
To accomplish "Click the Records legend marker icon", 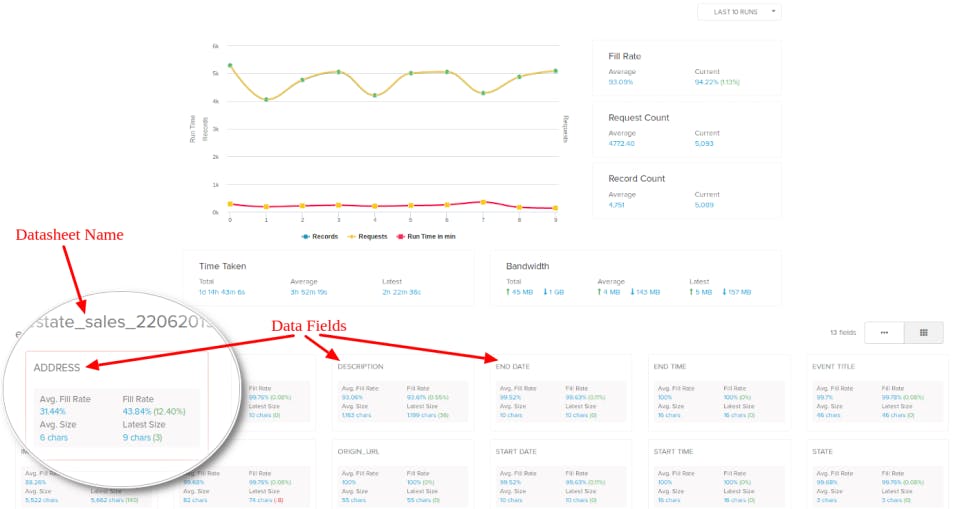I will point(305,236).
